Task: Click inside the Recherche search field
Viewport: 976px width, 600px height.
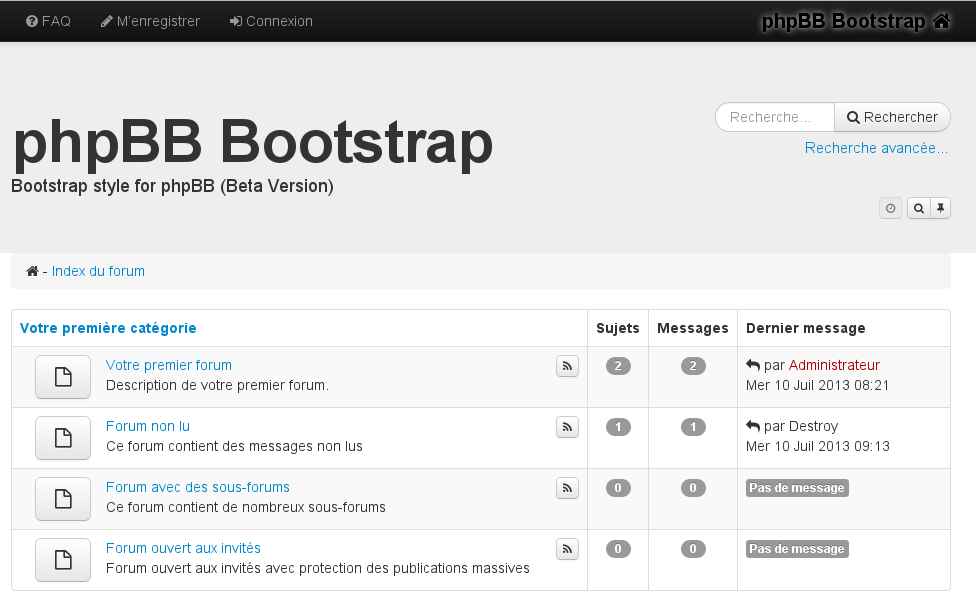Action: [774, 117]
